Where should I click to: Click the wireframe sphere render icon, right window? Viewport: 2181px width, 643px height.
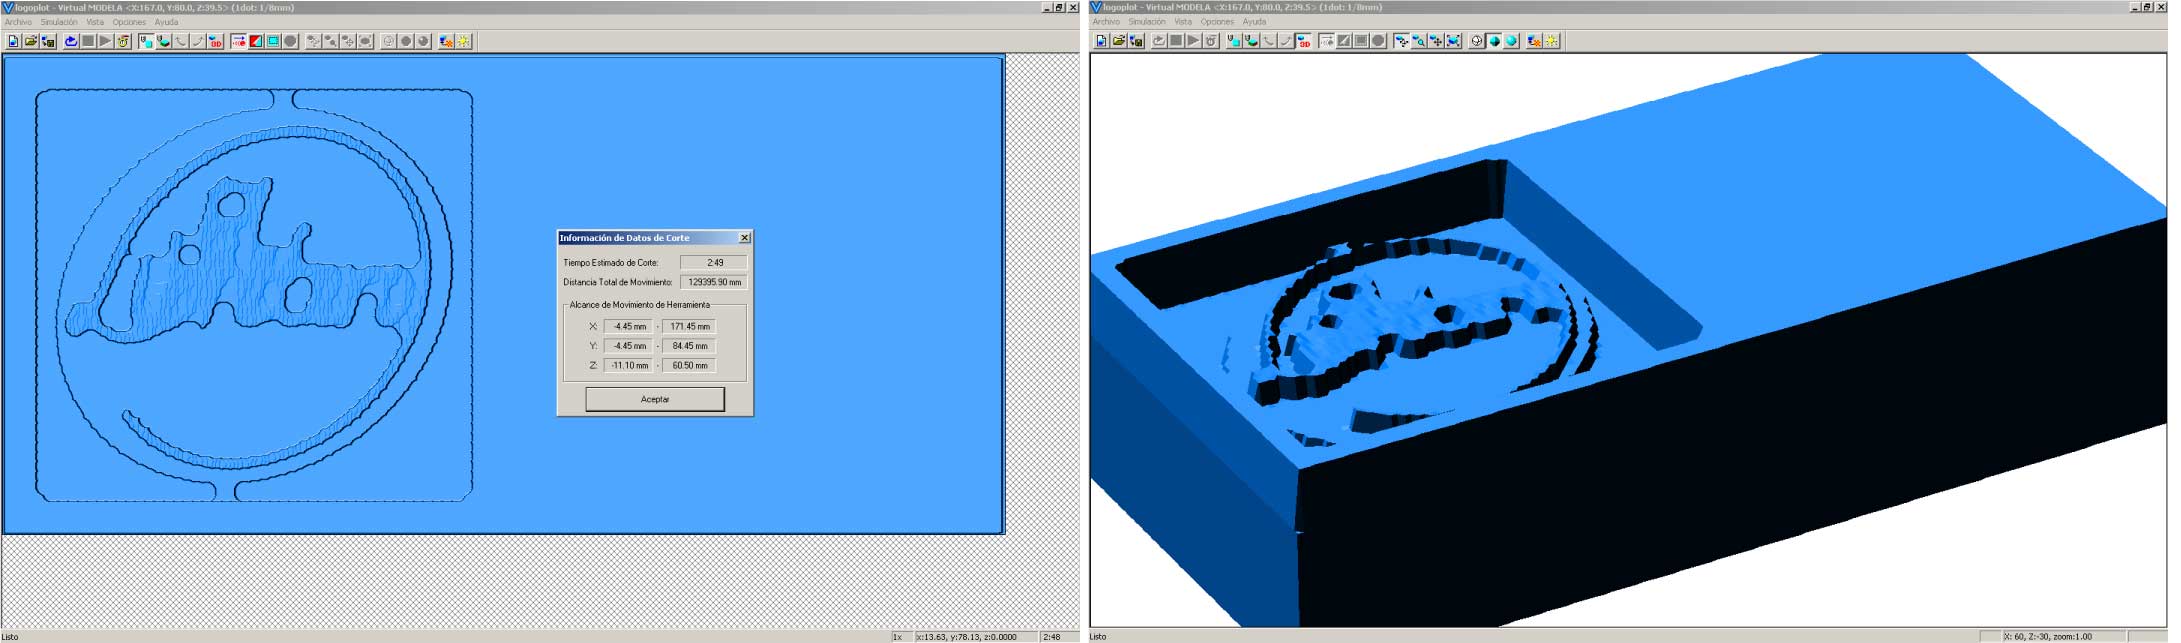1477,41
